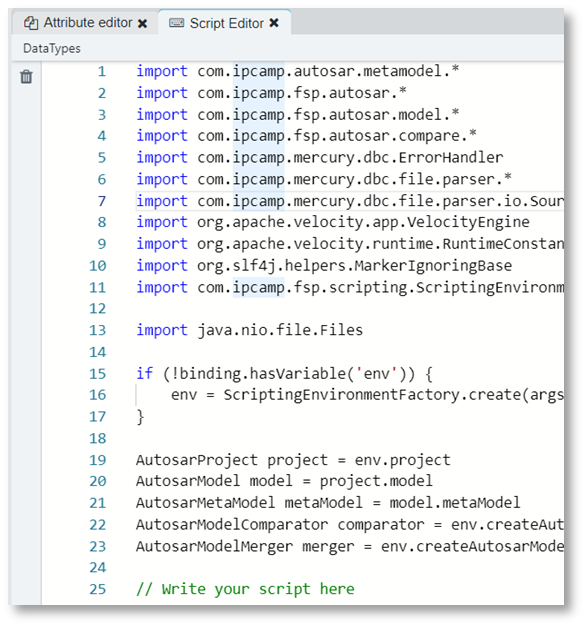Click the ScriptingEnvironmentFactory.create line
Screen dimensions: 587x628
pyautogui.click(x=367, y=395)
